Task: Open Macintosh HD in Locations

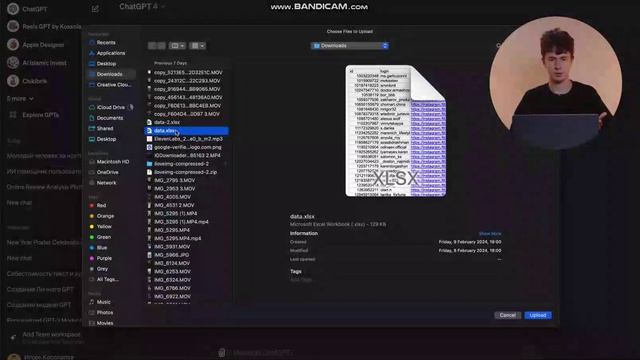Action: 113,162
